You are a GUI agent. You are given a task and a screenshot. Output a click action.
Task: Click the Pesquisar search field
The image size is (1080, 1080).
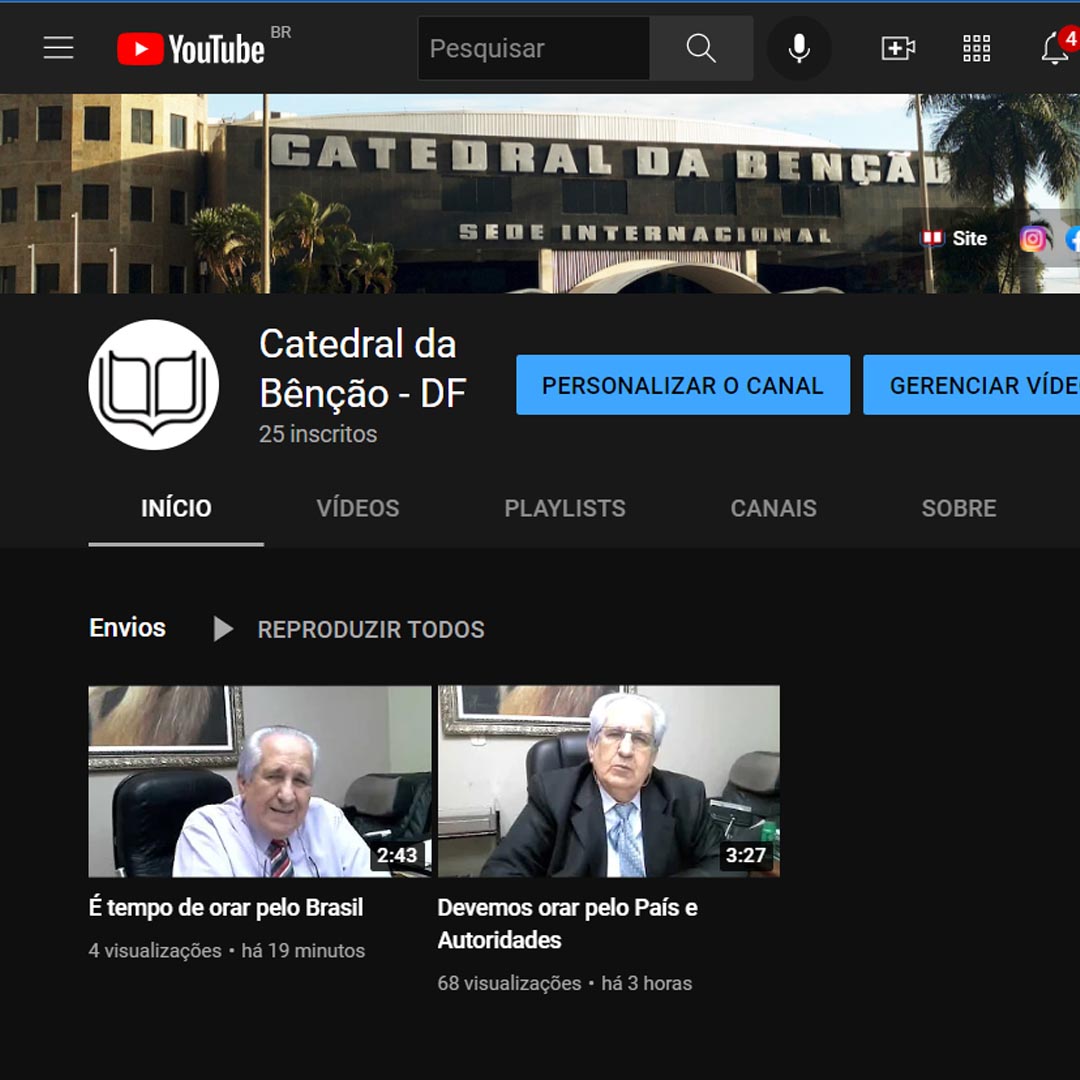pyautogui.click(x=534, y=48)
